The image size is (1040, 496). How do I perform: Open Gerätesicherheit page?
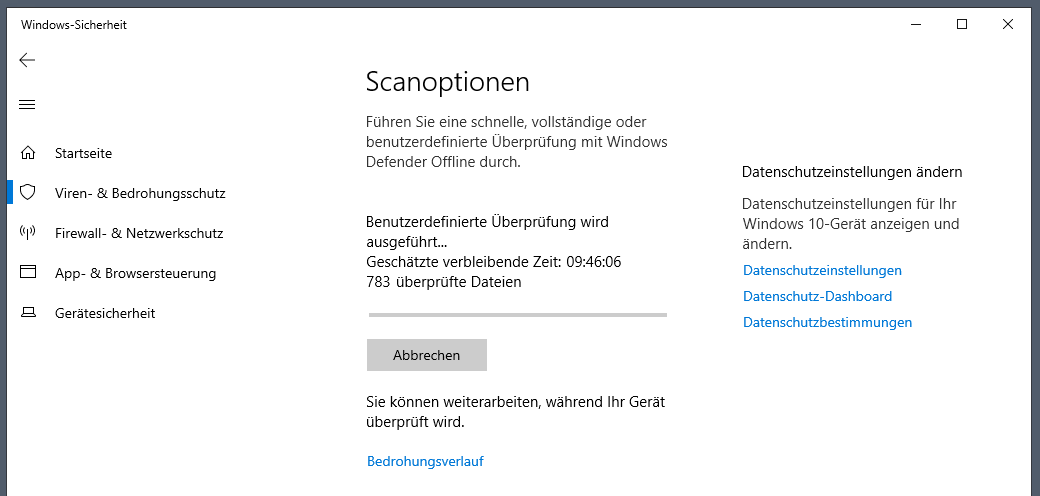[x=105, y=313]
